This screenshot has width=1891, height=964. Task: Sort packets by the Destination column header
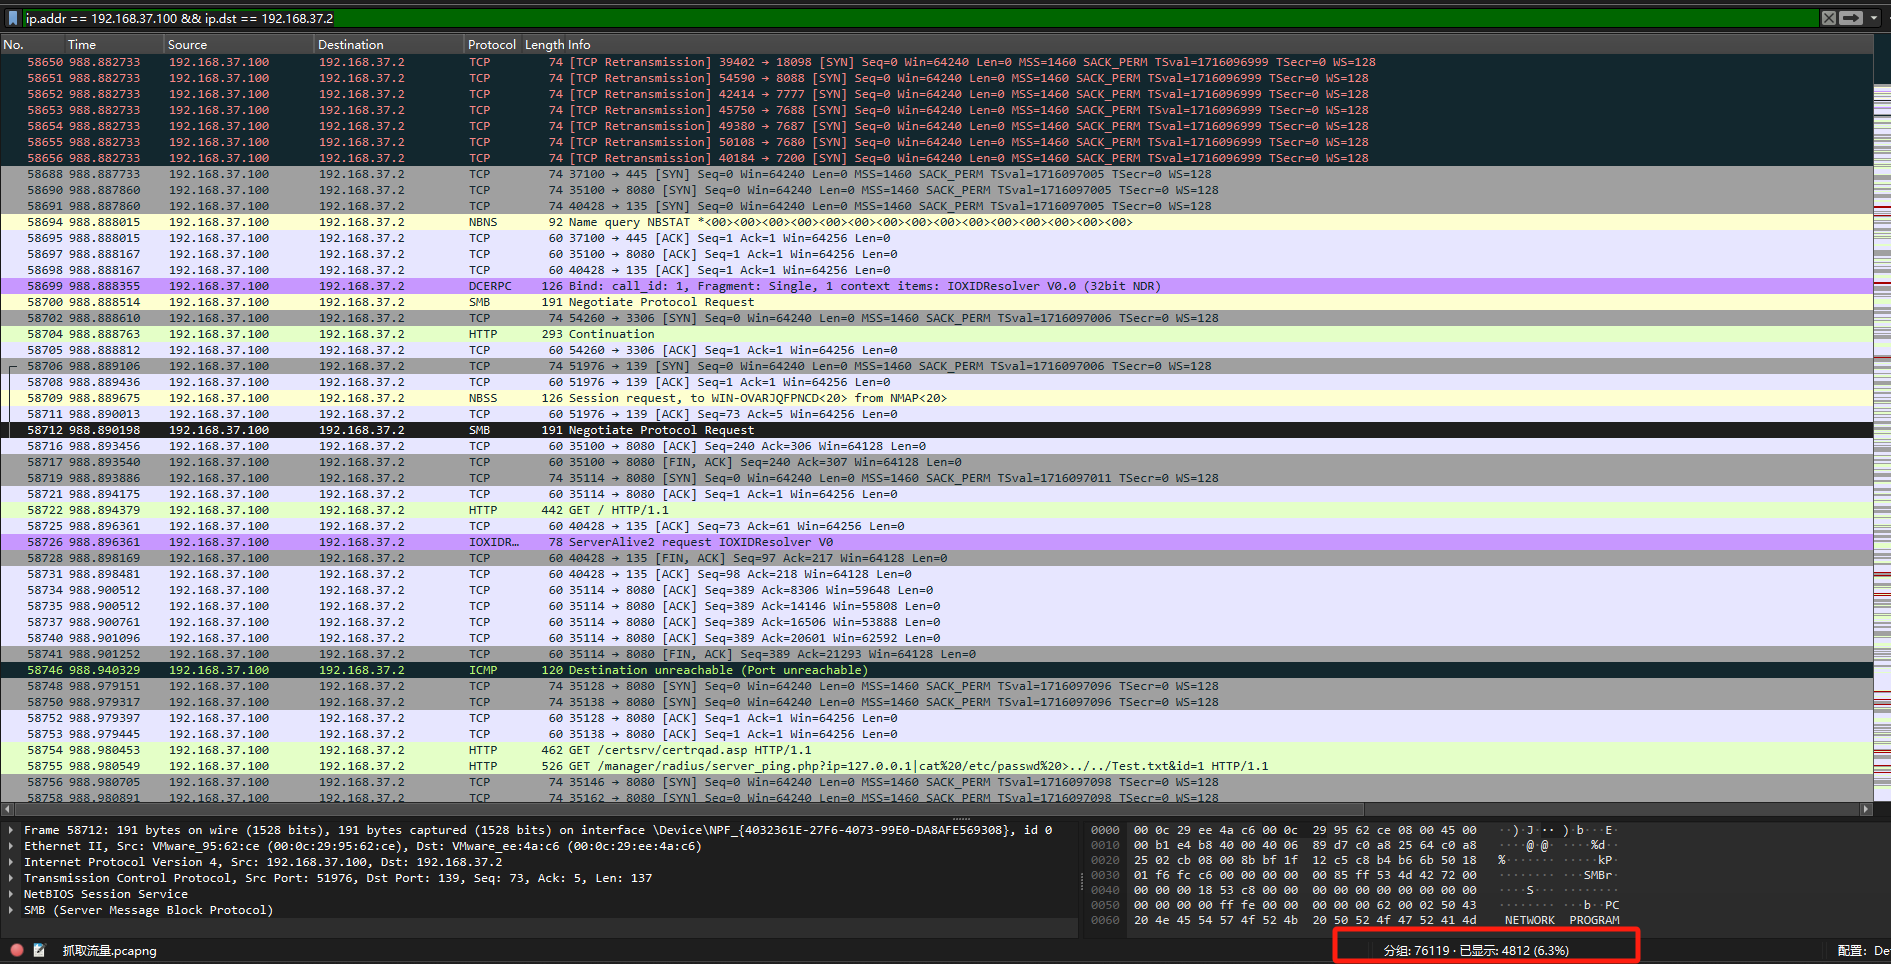[389, 44]
